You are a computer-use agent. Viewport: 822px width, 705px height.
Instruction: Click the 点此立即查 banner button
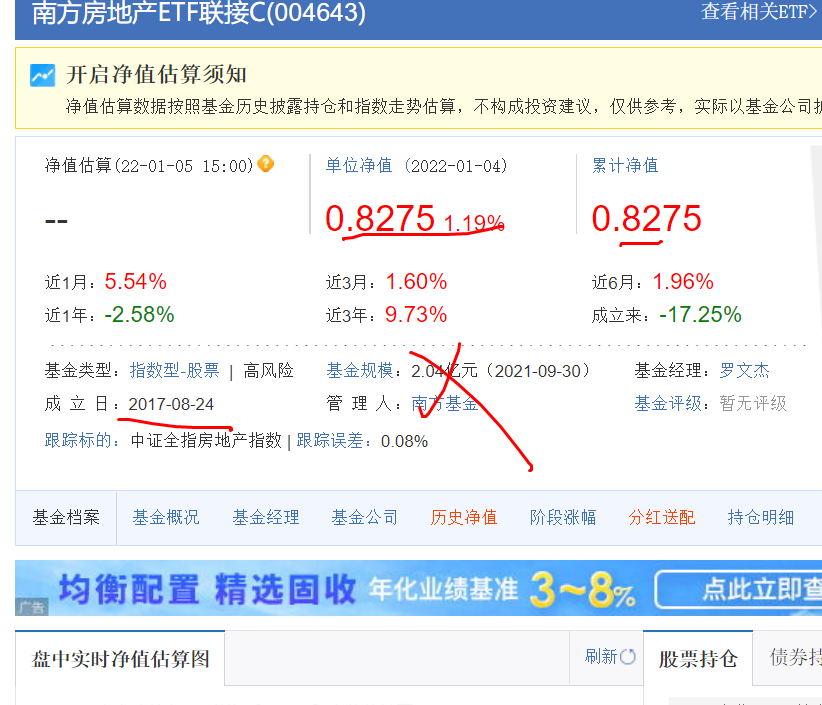(x=739, y=589)
